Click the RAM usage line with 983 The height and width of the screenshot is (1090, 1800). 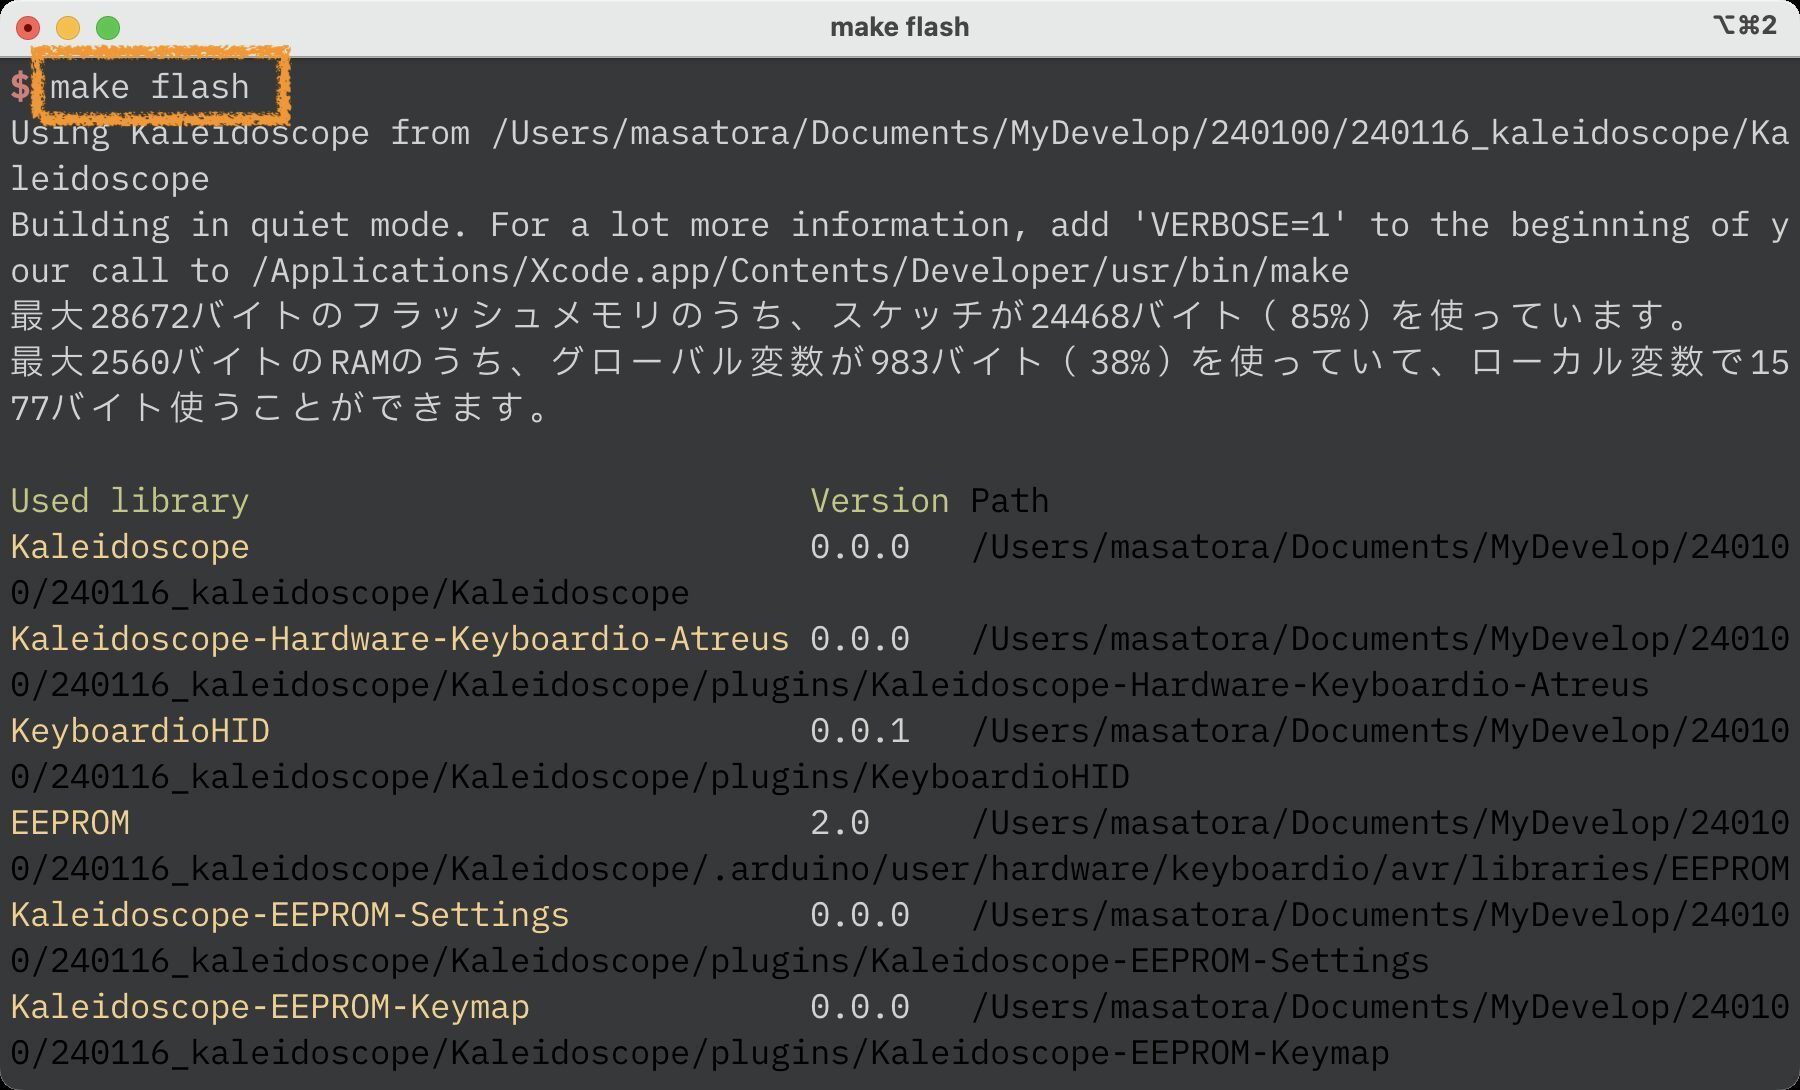tap(900, 362)
